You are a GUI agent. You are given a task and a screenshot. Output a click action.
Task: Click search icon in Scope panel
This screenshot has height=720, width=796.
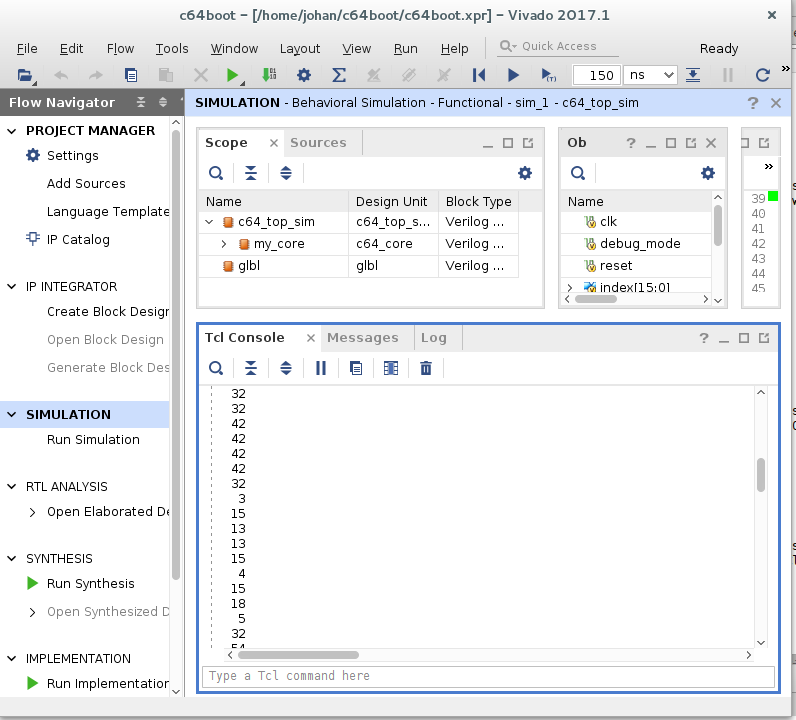(216, 173)
